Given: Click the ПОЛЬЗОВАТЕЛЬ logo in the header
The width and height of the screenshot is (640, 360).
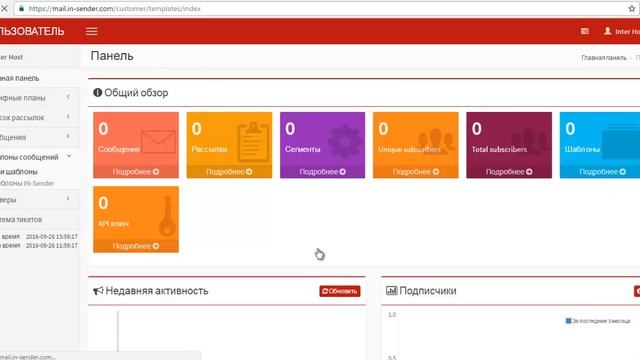Looking at the screenshot, I should click(x=32, y=31).
